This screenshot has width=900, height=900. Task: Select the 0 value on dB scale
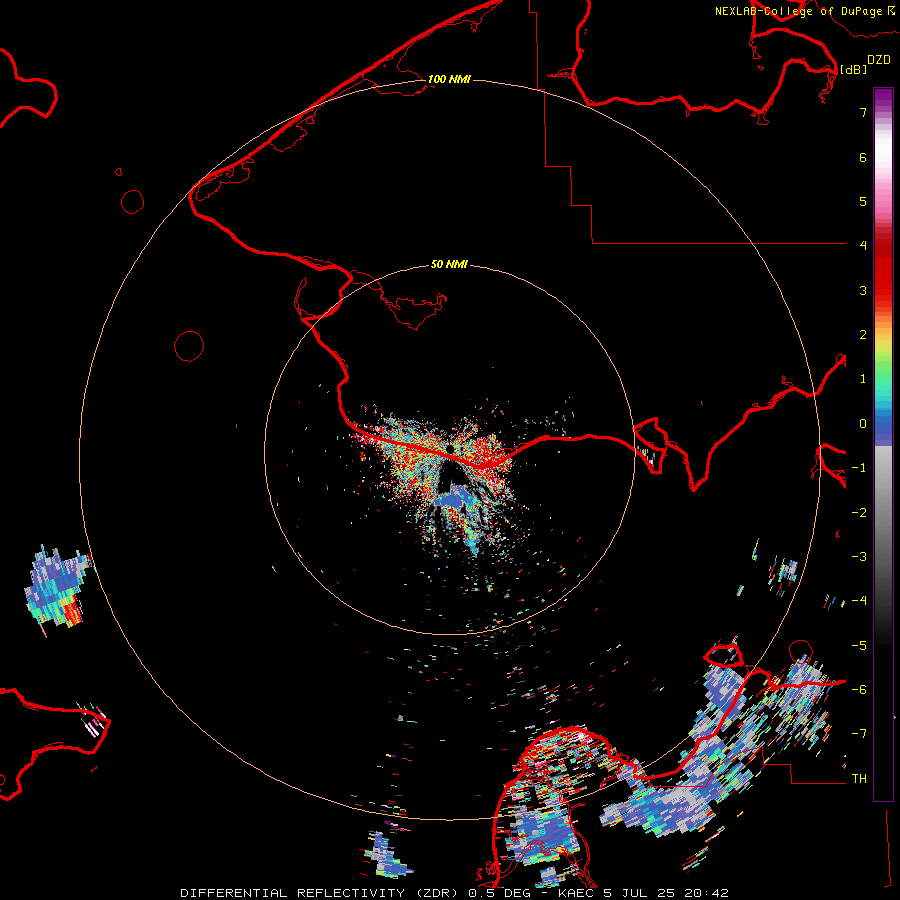coord(863,424)
